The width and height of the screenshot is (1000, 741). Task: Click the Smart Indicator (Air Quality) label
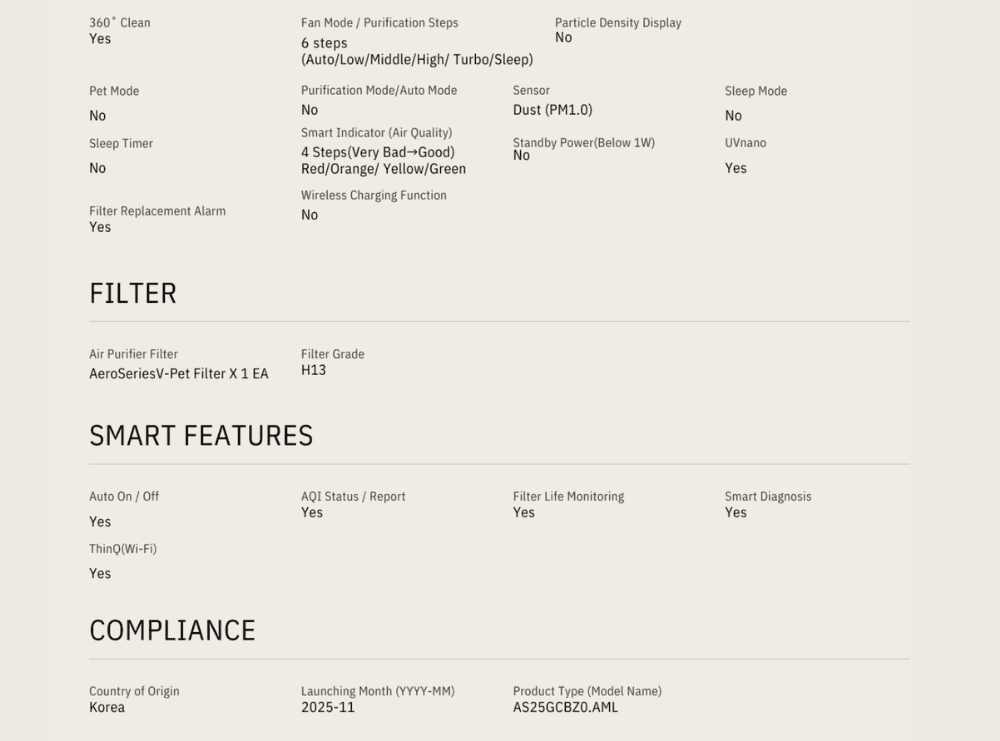(x=376, y=133)
